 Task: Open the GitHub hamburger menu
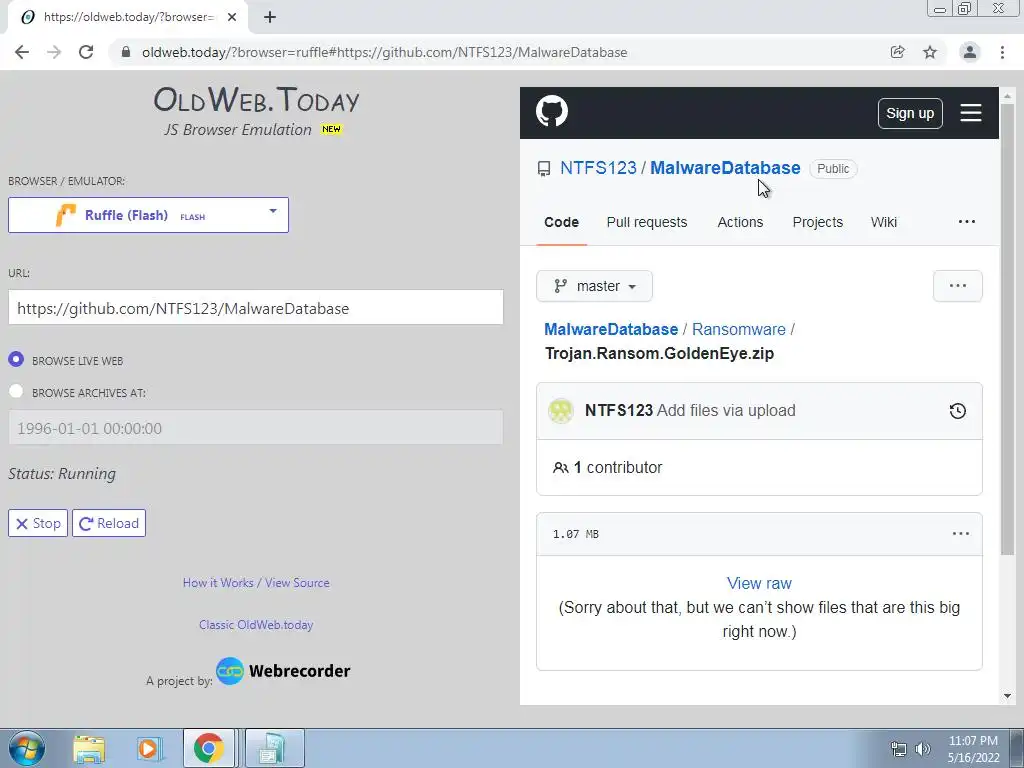[970, 113]
